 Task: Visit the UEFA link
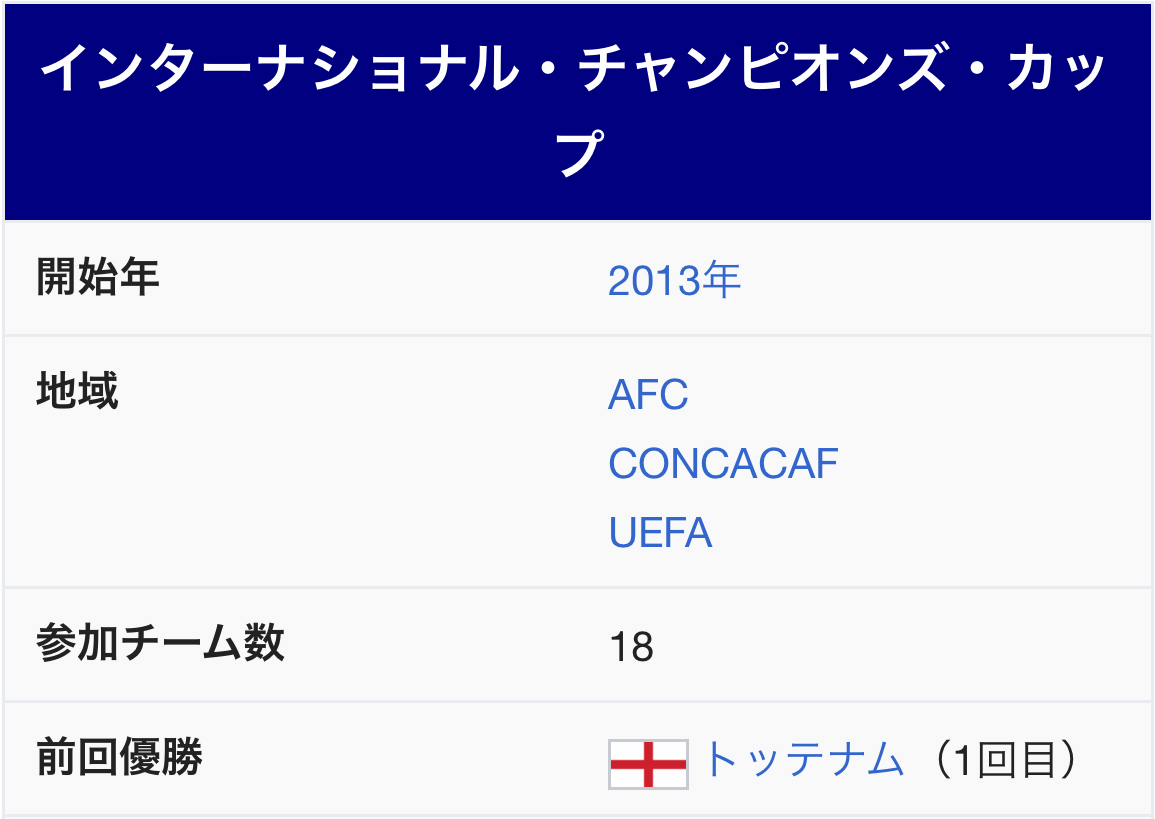click(660, 532)
